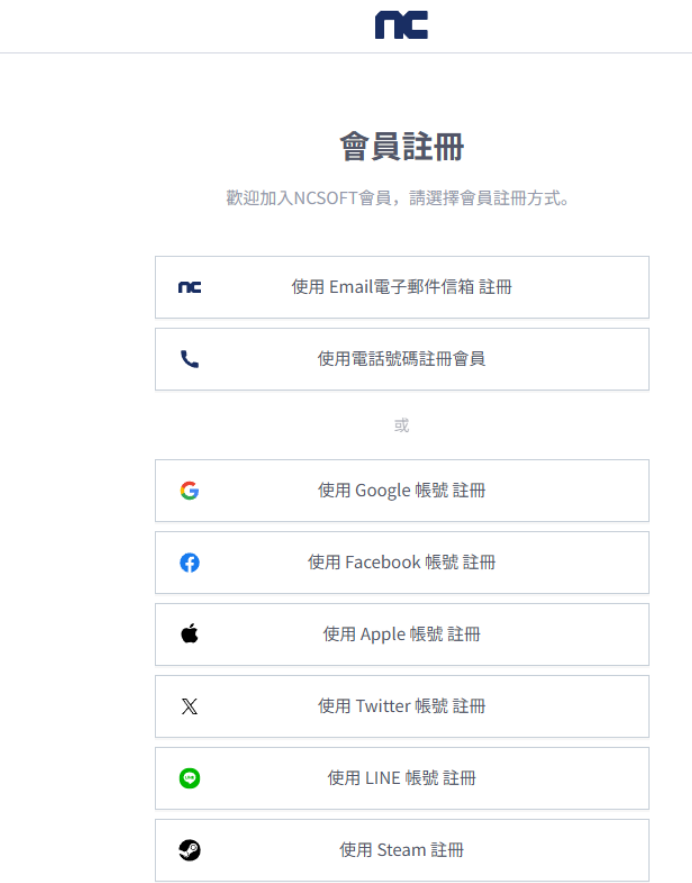Select the NC icon on Email registration button
The height and width of the screenshot is (883, 692).
(x=190, y=286)
